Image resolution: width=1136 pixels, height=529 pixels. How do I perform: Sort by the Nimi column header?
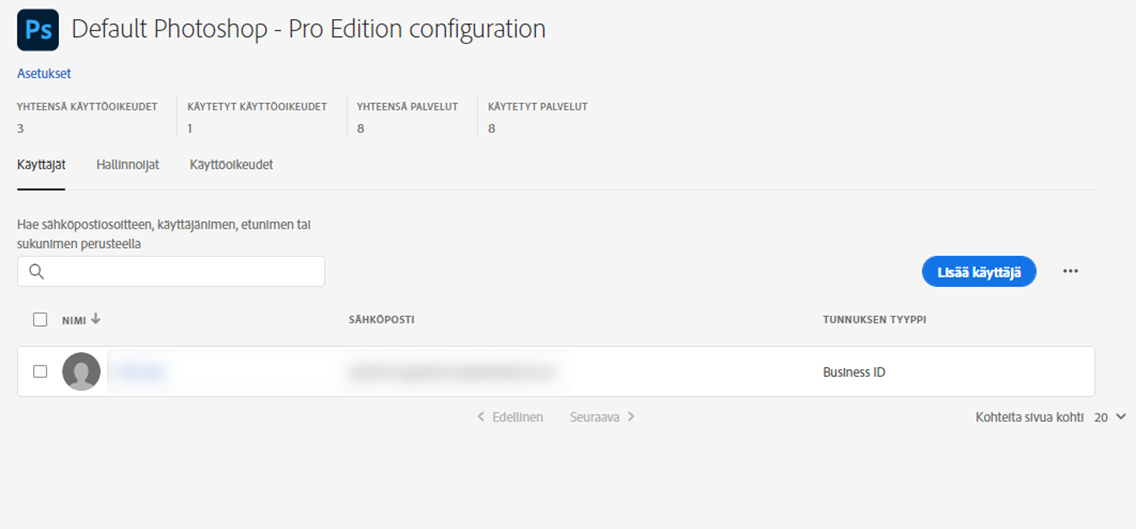pos(74,320)
